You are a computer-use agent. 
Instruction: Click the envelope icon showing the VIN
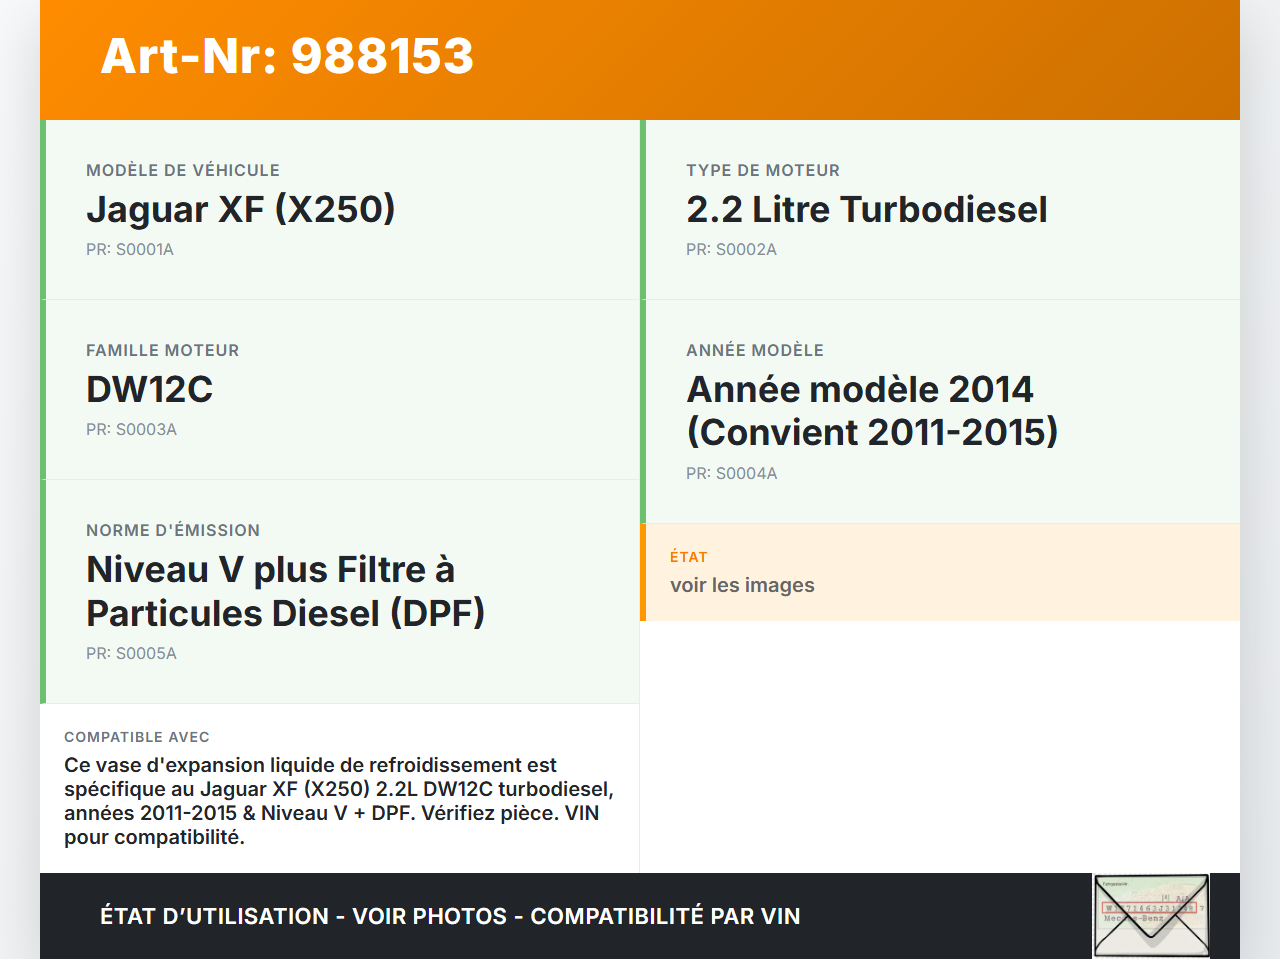[x=1150, y=914]
